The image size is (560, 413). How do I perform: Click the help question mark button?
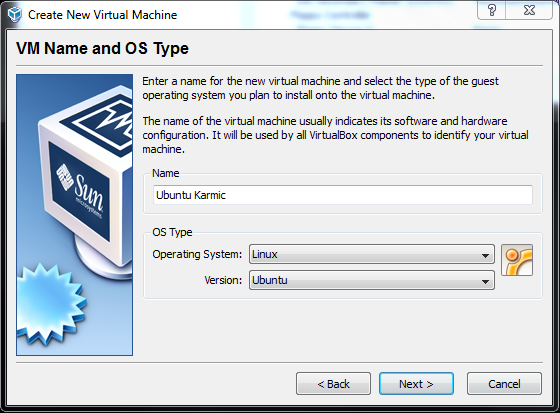click(491, 10)
